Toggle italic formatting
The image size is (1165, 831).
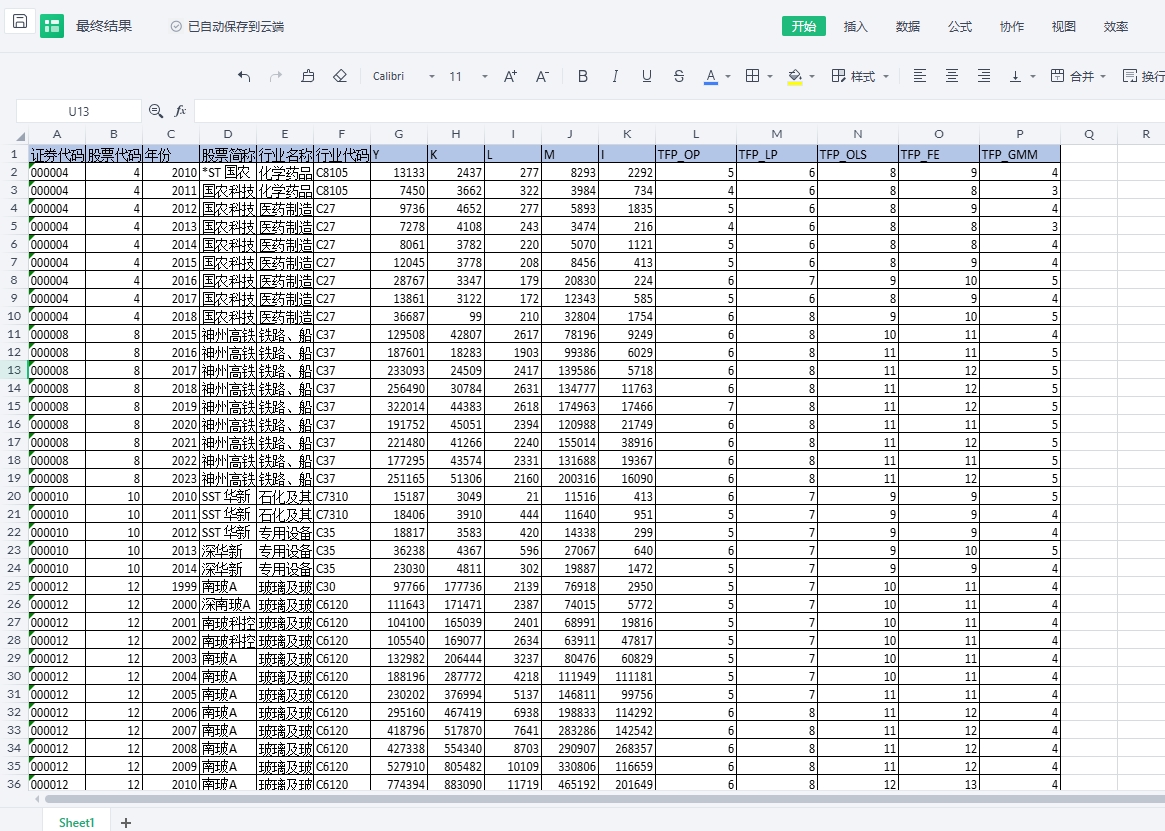pos(615,76)
